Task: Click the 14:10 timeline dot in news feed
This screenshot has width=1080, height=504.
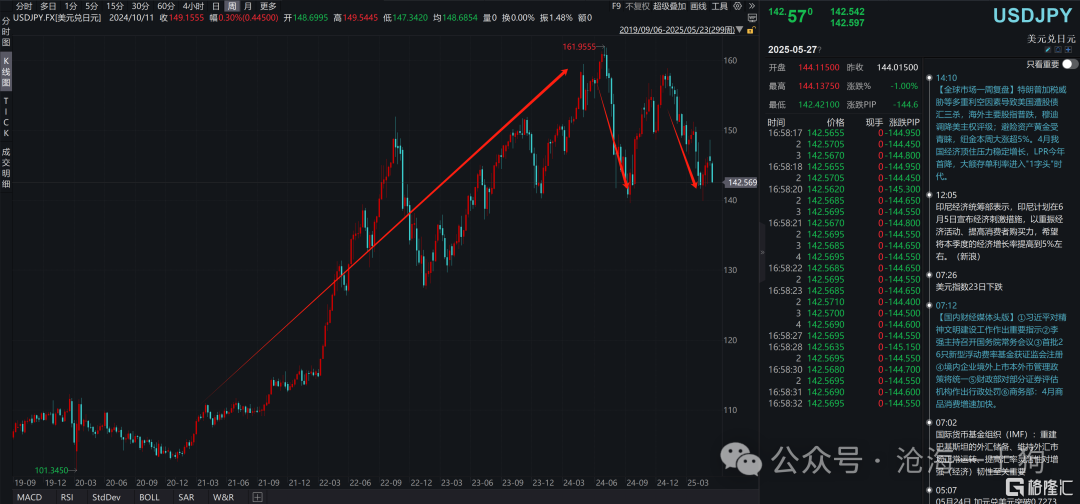Action: click(930, 78)
